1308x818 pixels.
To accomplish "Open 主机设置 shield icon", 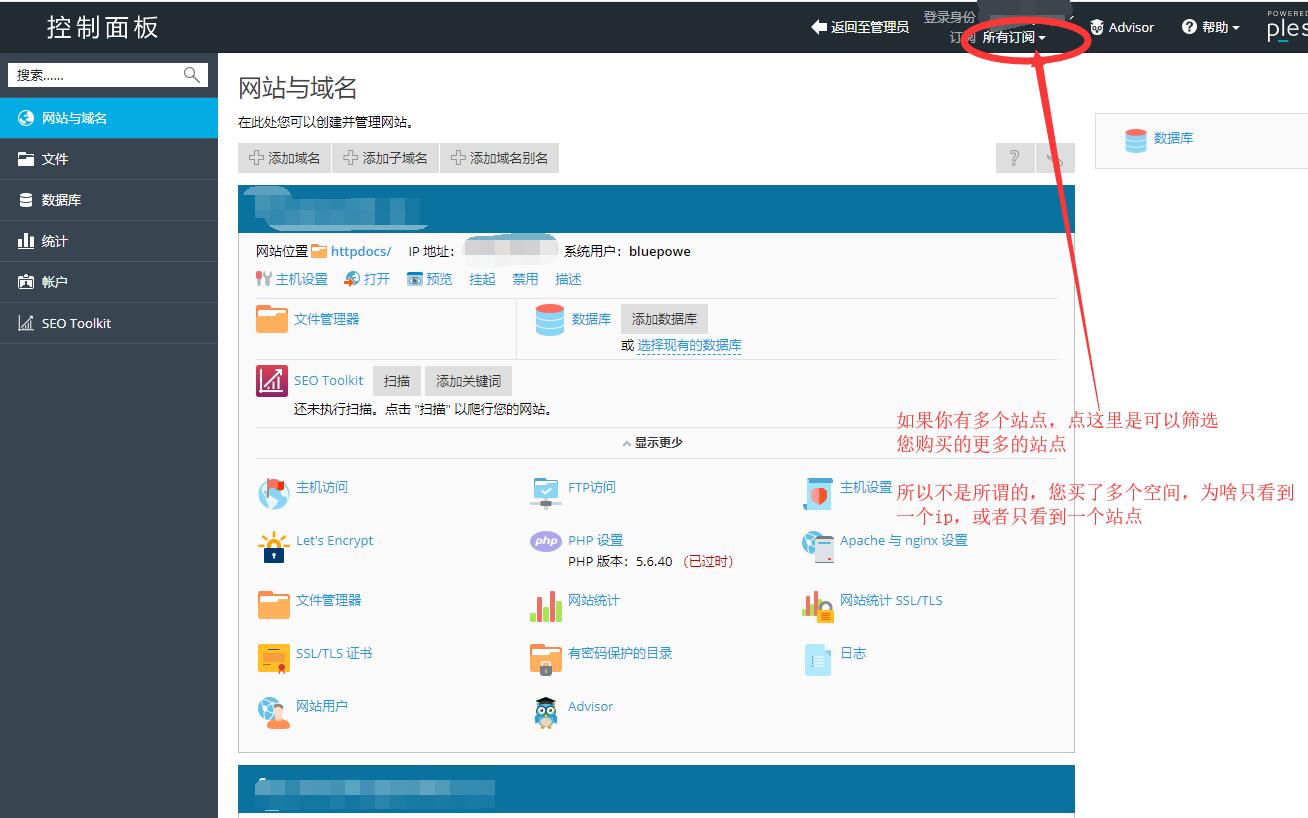I will click(818, 493).
